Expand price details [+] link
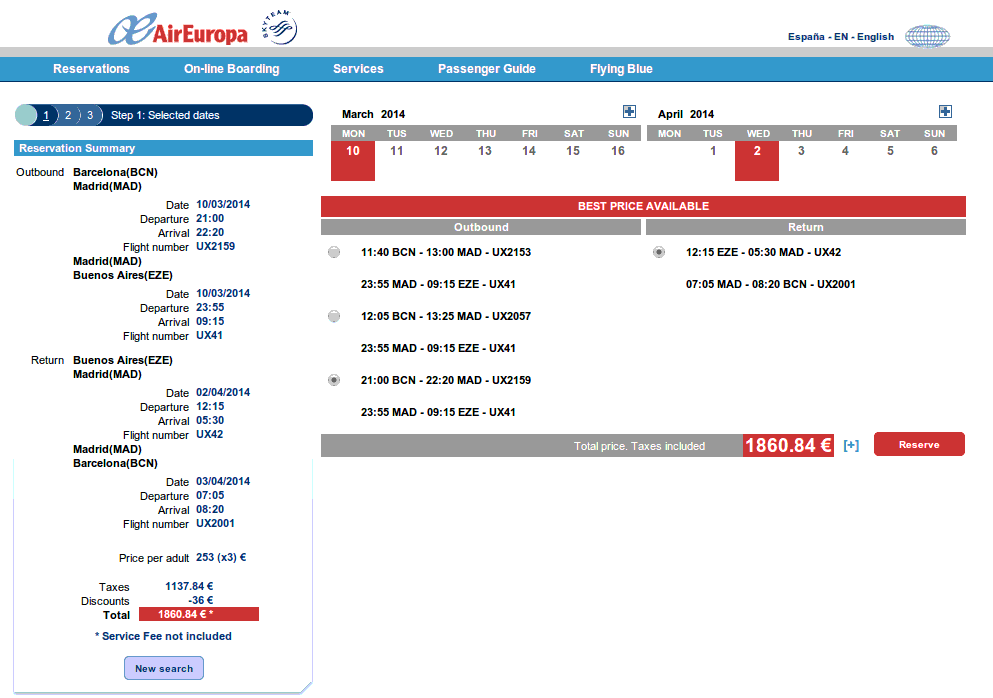This screenshot has width=993, height=698. pos(851,445)
